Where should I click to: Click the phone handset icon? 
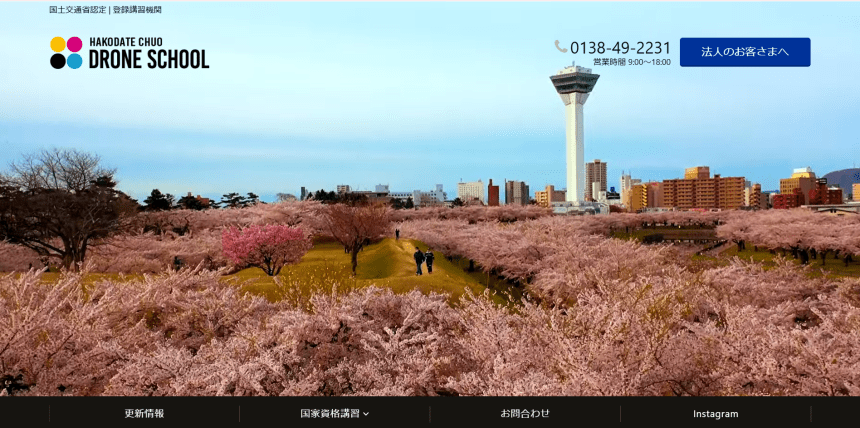560,47
